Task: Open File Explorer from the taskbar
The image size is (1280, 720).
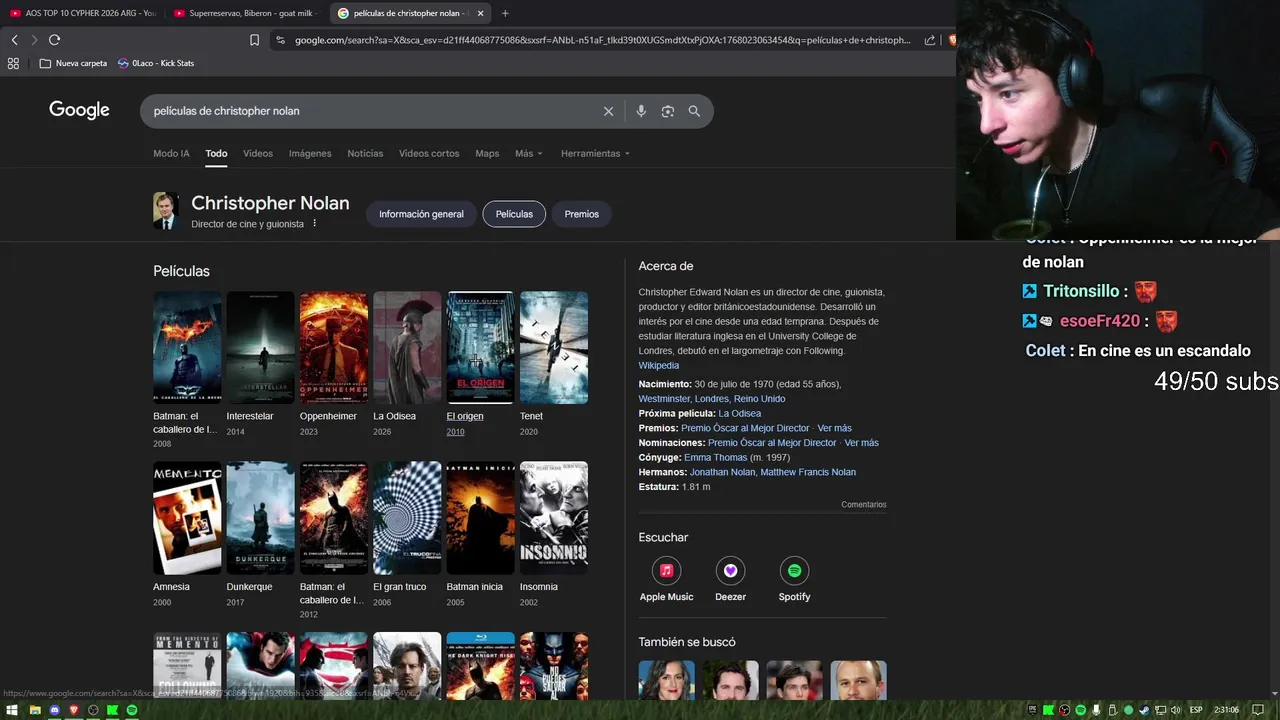Action: (34, 710)
